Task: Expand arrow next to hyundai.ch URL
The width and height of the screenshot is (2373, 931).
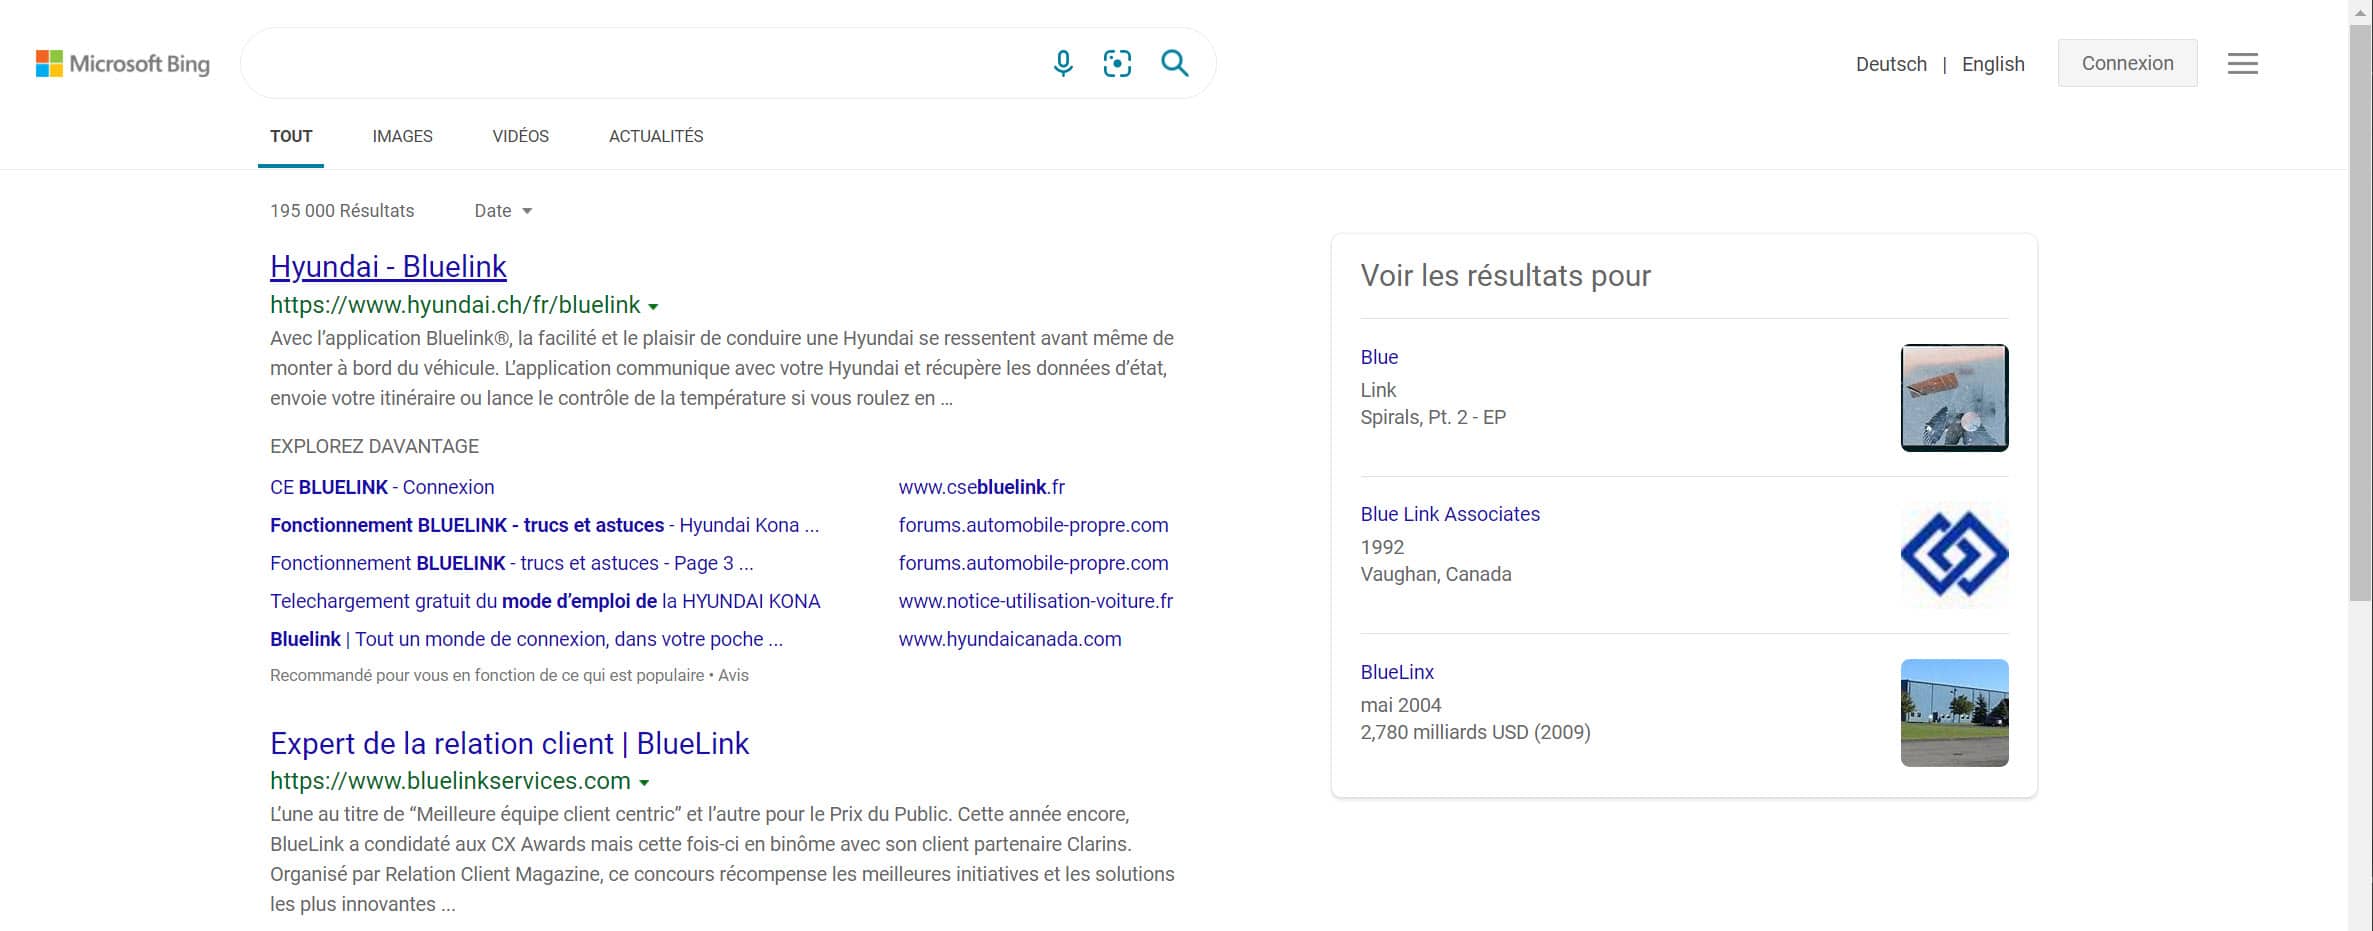Action: click(x=653, y=307)
